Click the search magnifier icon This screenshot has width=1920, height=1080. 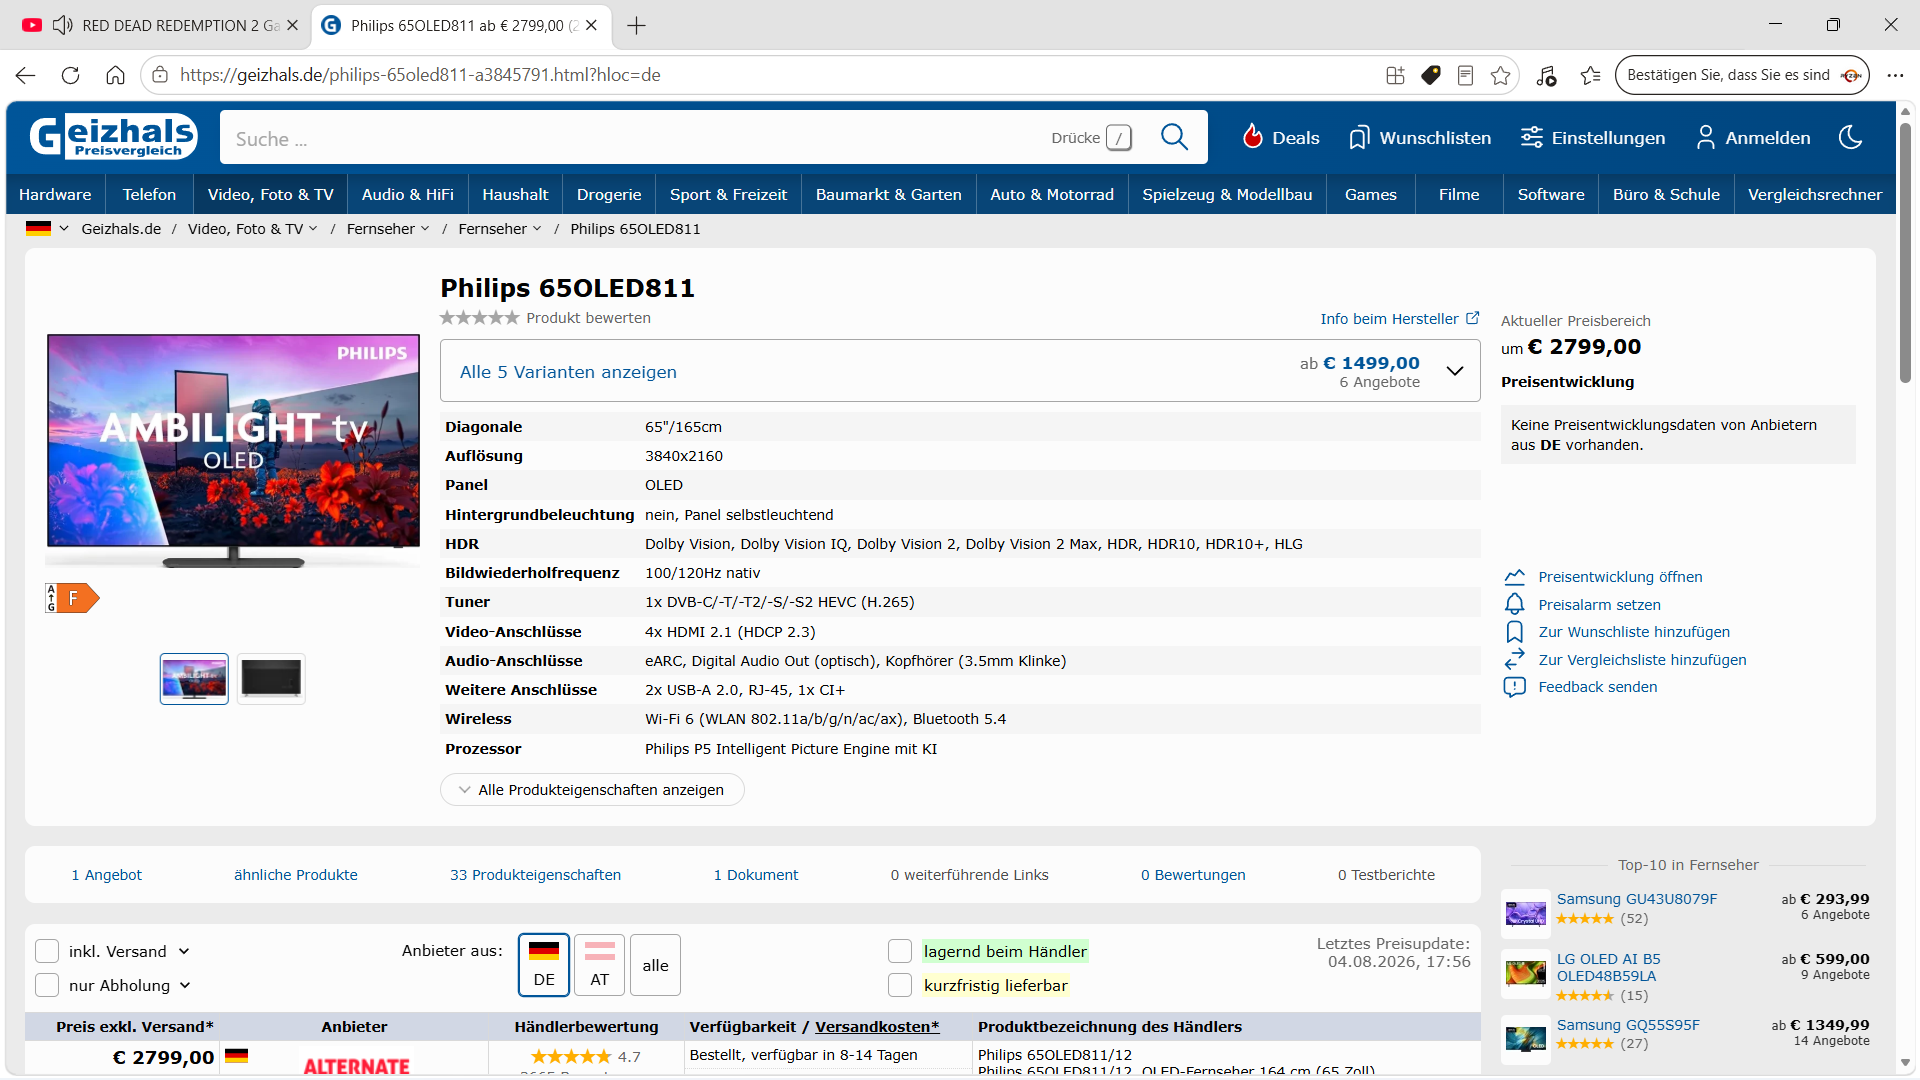coord(1174,137)
